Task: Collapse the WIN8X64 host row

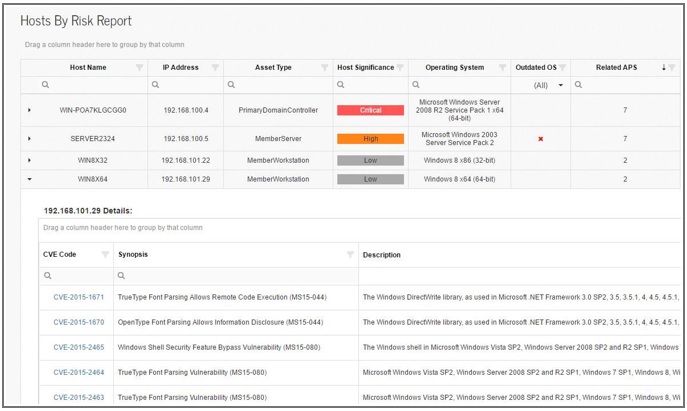Action: (x=29, y=179)
